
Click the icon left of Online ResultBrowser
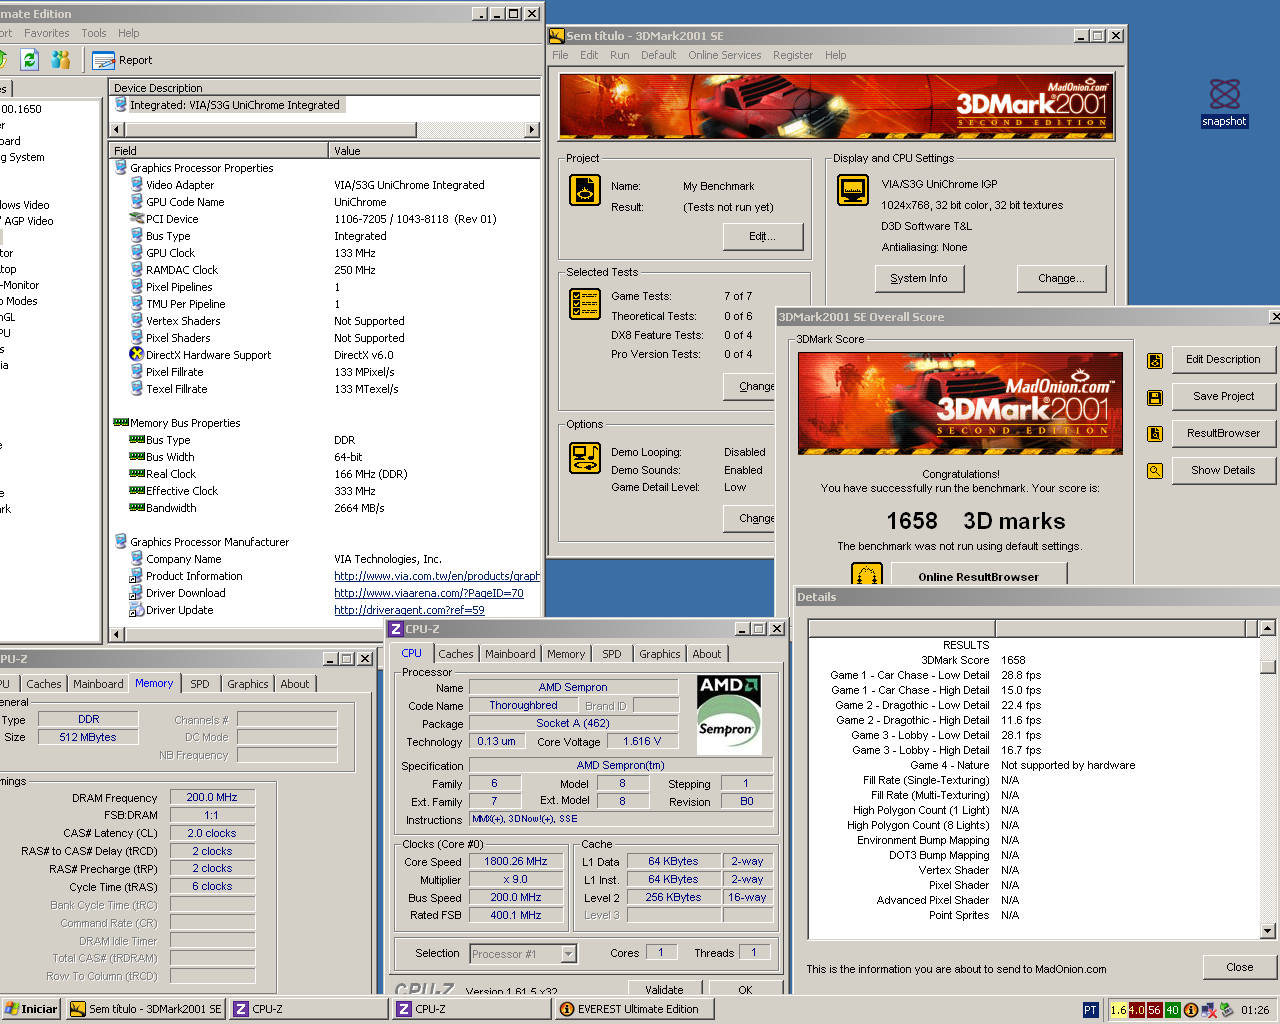[x=867, y=574]
